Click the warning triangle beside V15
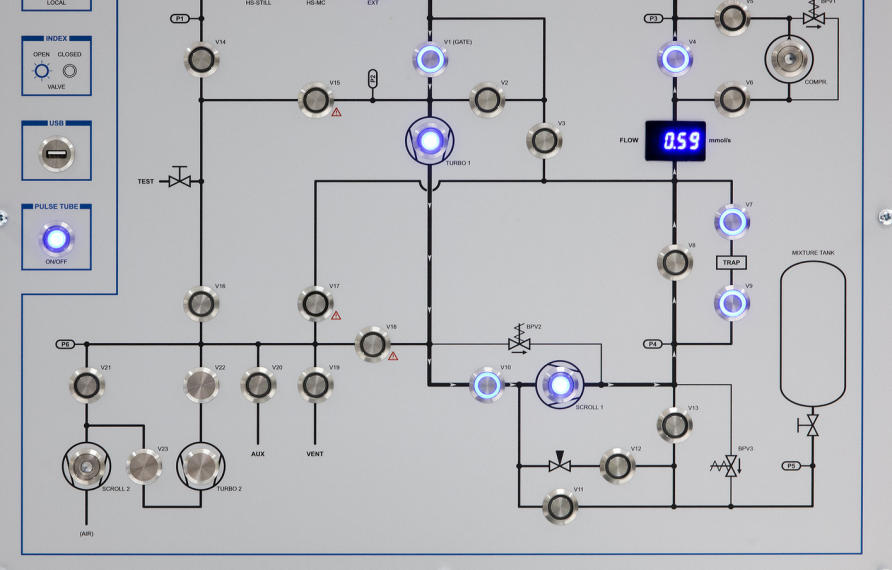The image size is (892, 570). pyautogui.click(x=337, y=112)
